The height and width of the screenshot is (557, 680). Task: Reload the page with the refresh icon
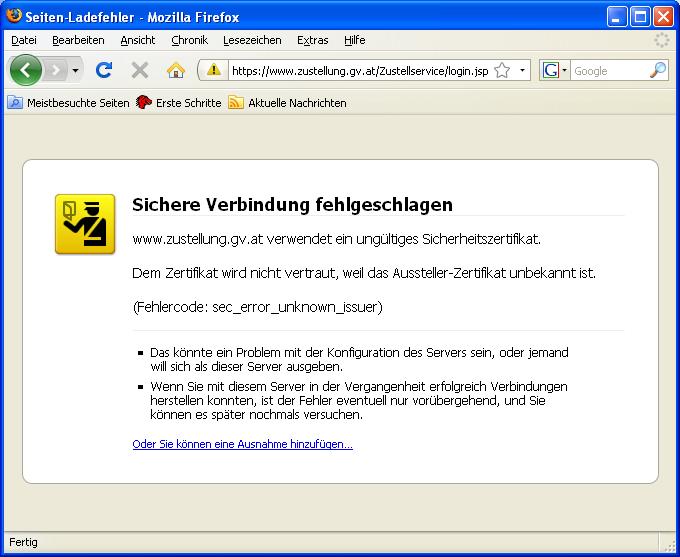tap(103, 70)
